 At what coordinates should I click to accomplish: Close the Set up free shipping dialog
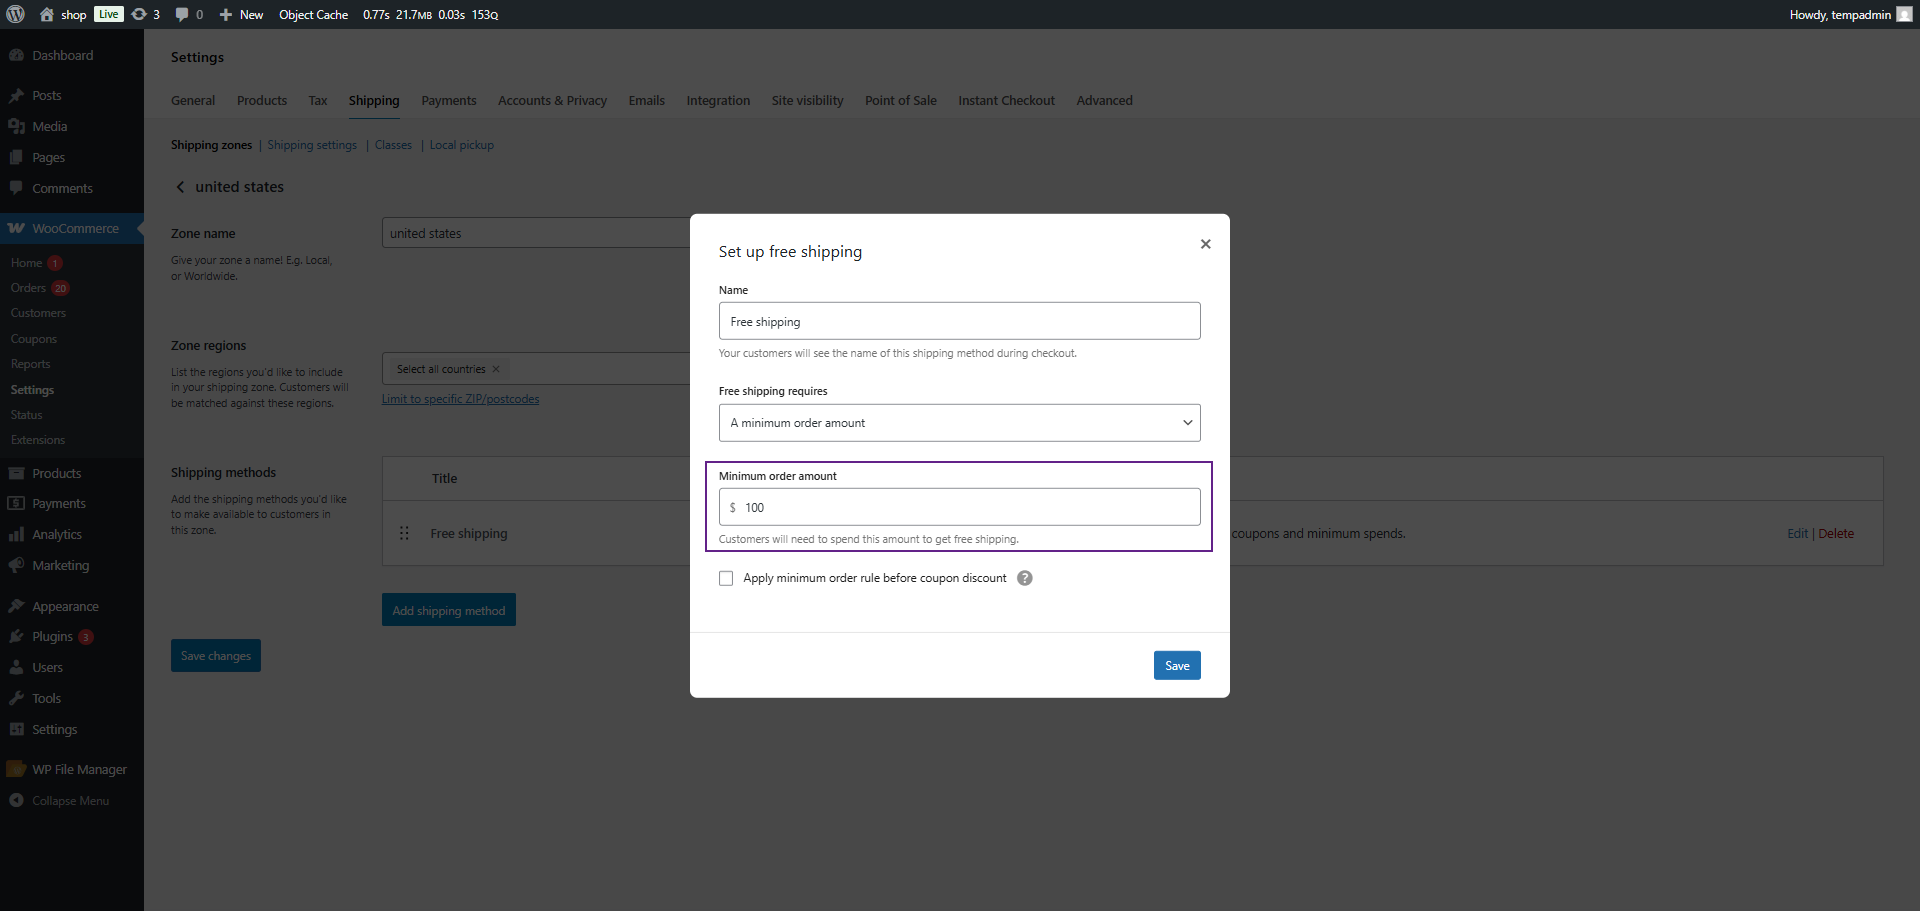click(1205, 244)
